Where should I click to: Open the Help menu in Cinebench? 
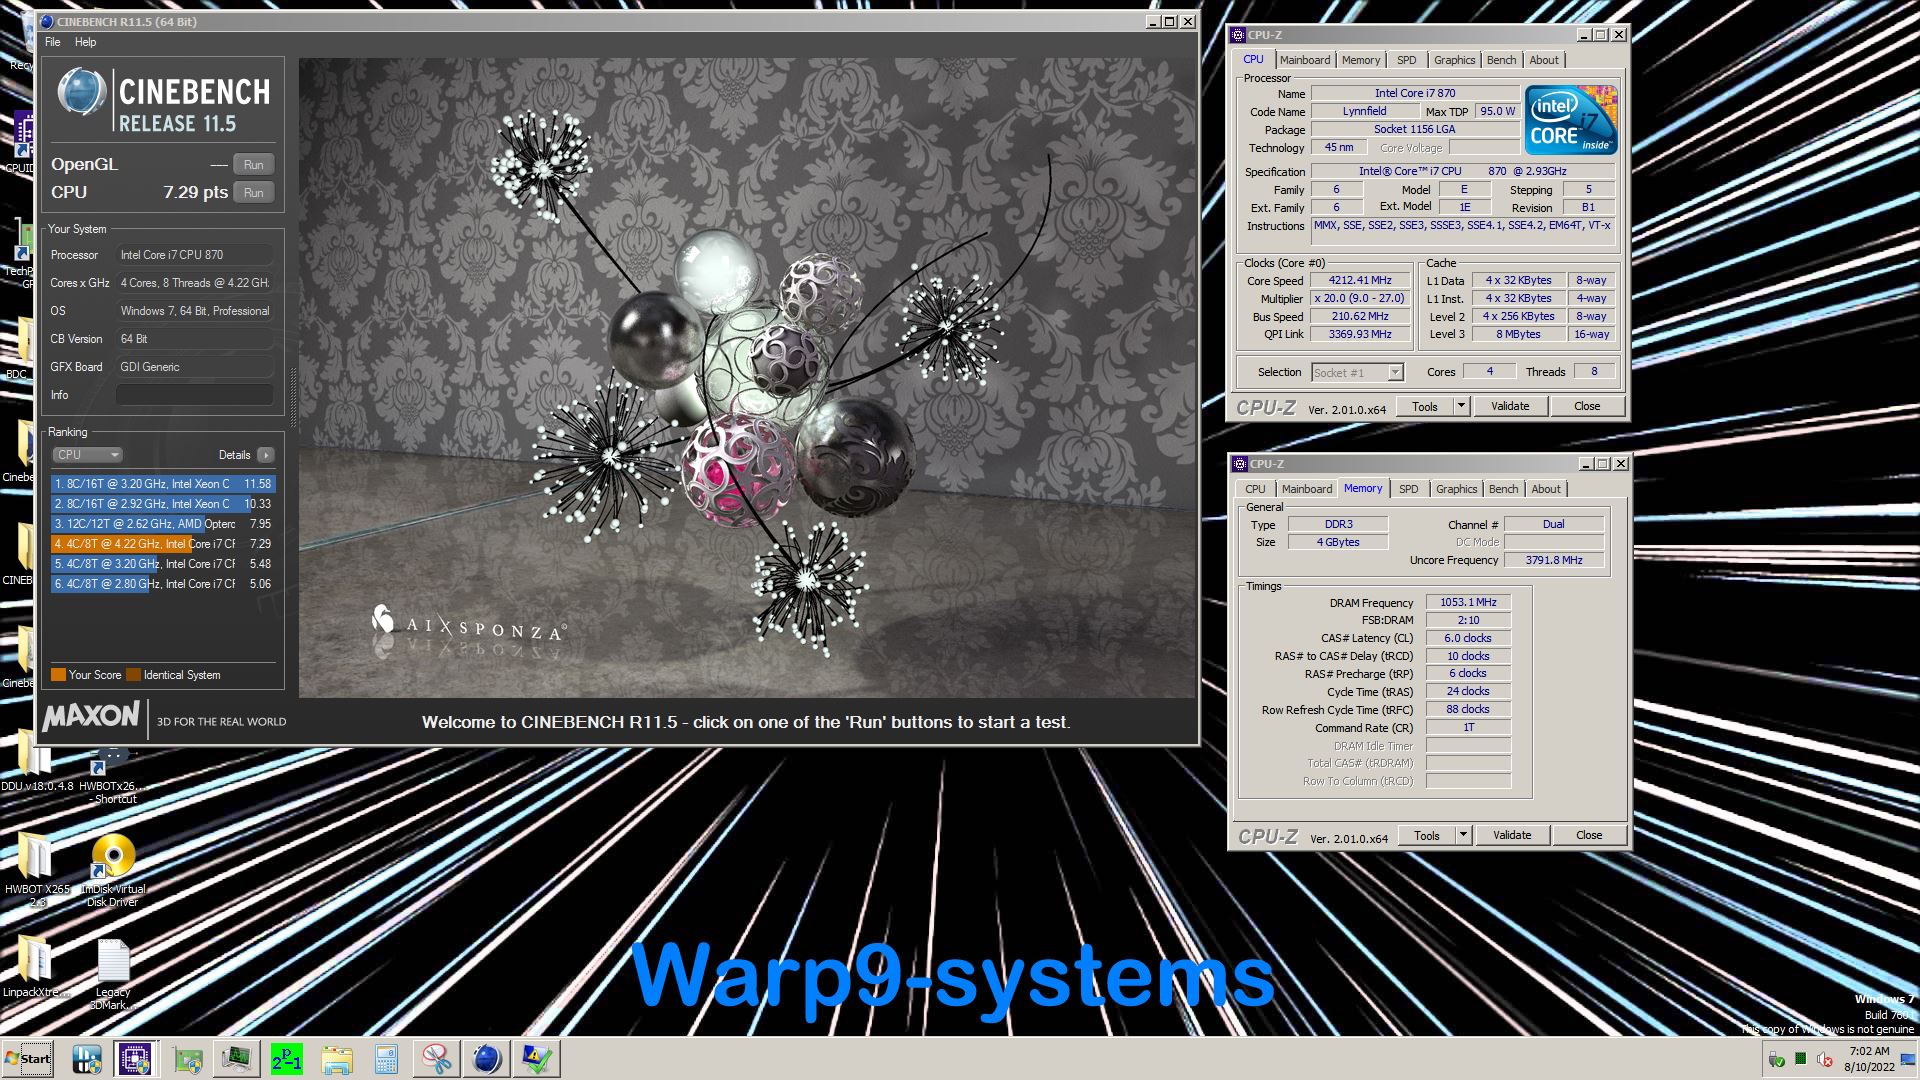point(86,42)
